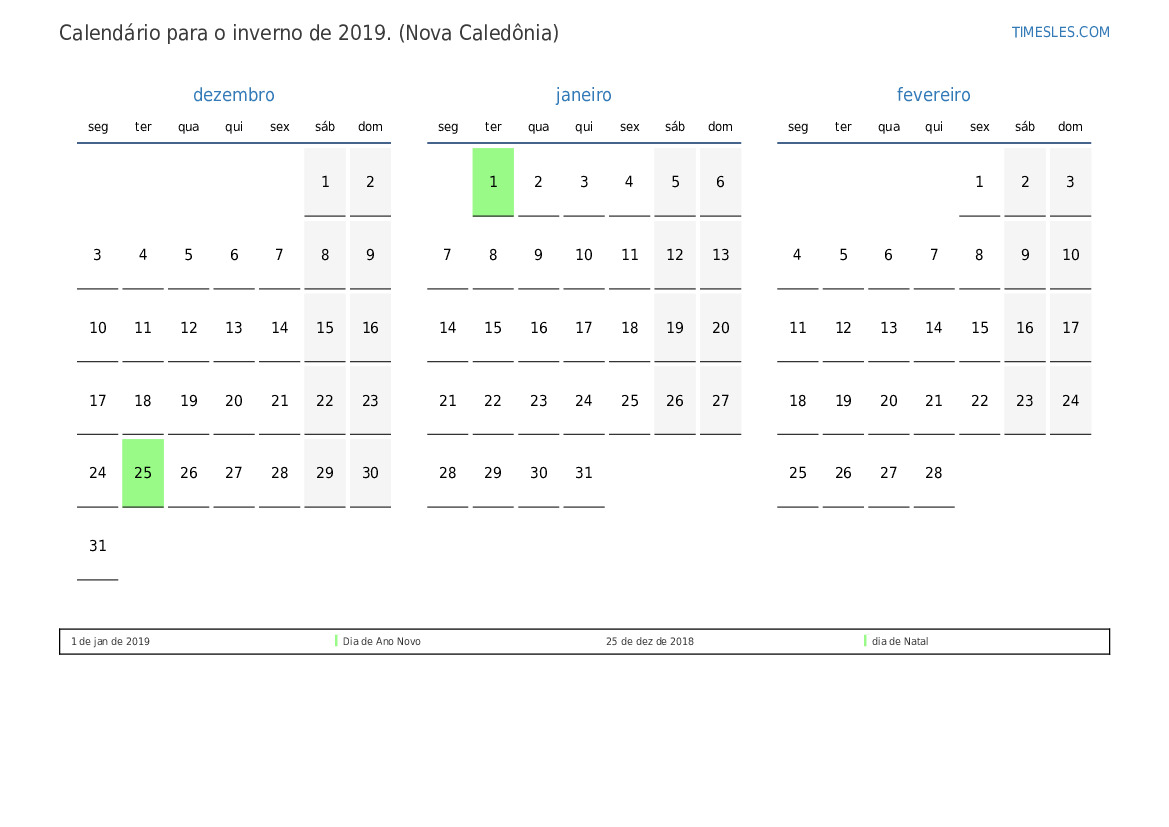Click the fevereiro month heading

[x=933, y=95]
